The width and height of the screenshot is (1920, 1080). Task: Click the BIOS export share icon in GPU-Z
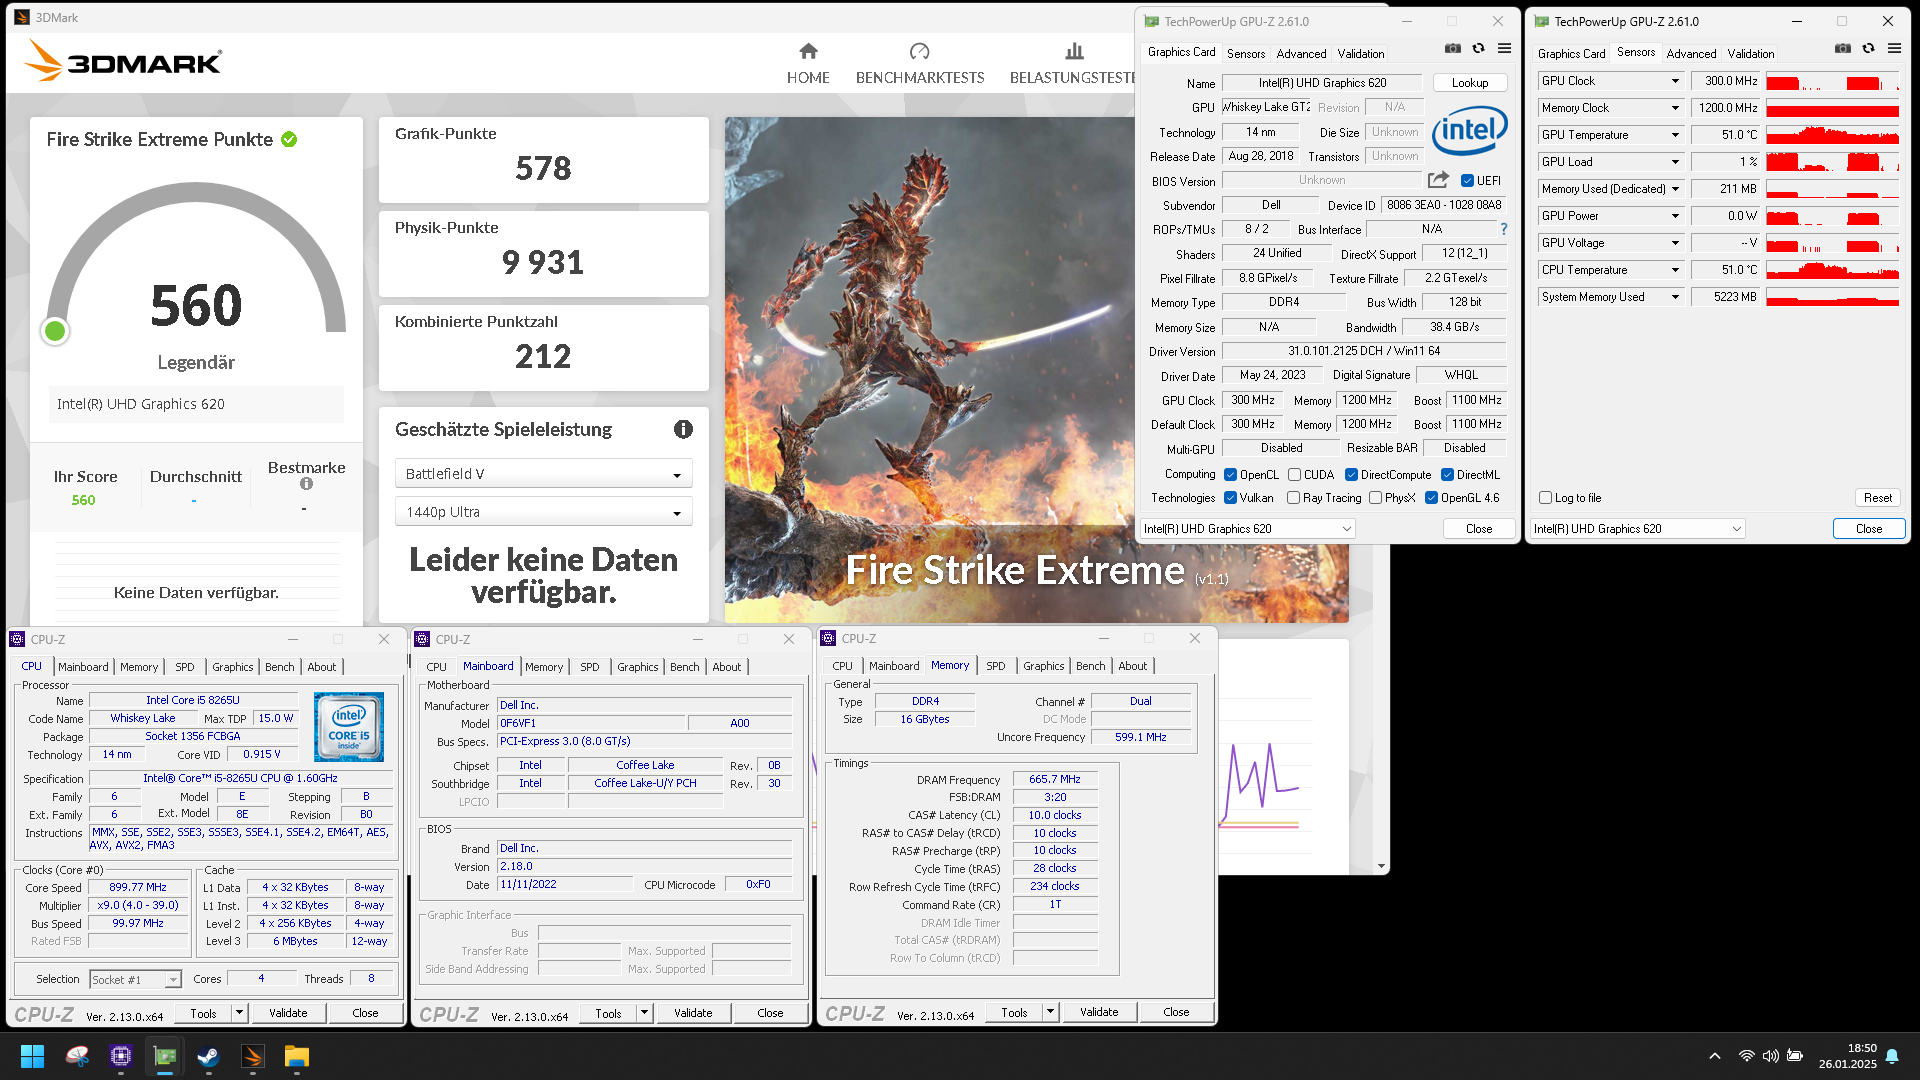(x=1438, y=180)
